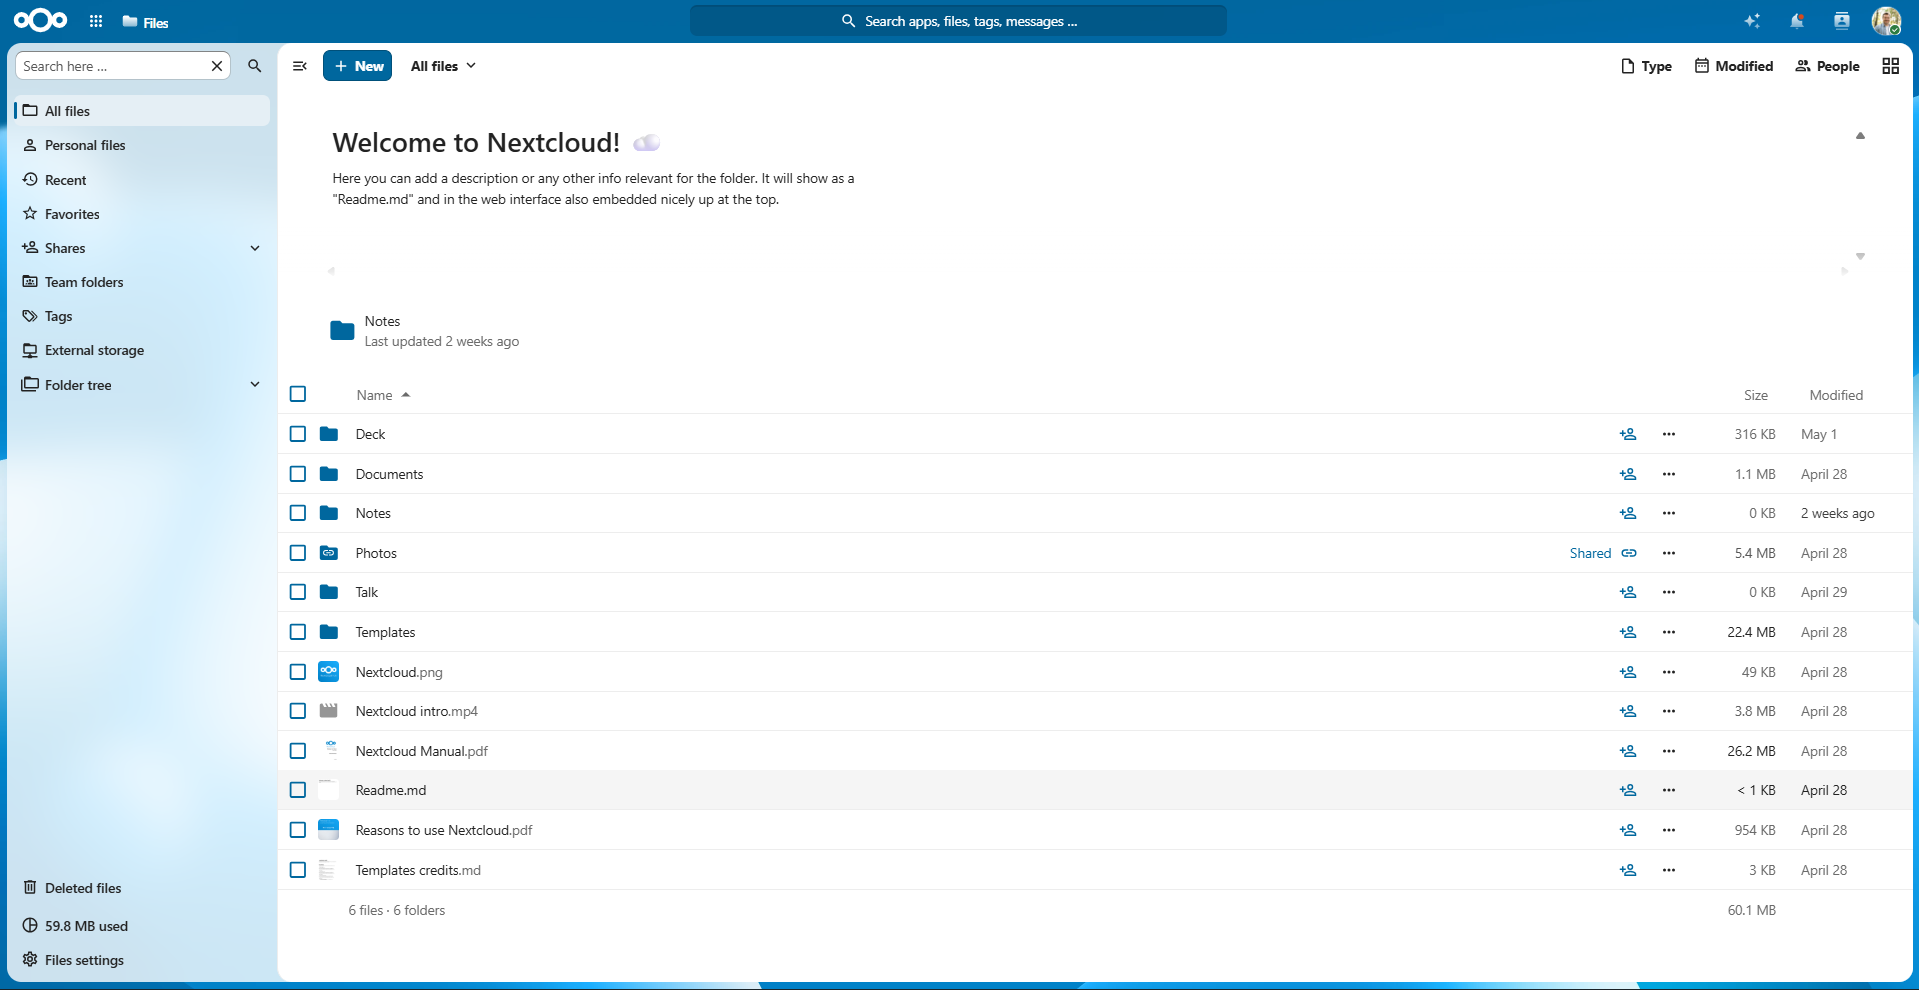Open the Nextcloud logo home link
The width and height of the screenshot is (1919, 990).
pyautogui.click(x=41, y=20)
